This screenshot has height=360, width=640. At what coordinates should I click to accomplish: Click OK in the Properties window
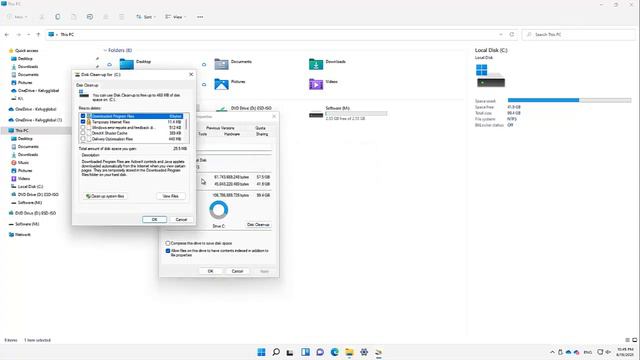(210, 271)
